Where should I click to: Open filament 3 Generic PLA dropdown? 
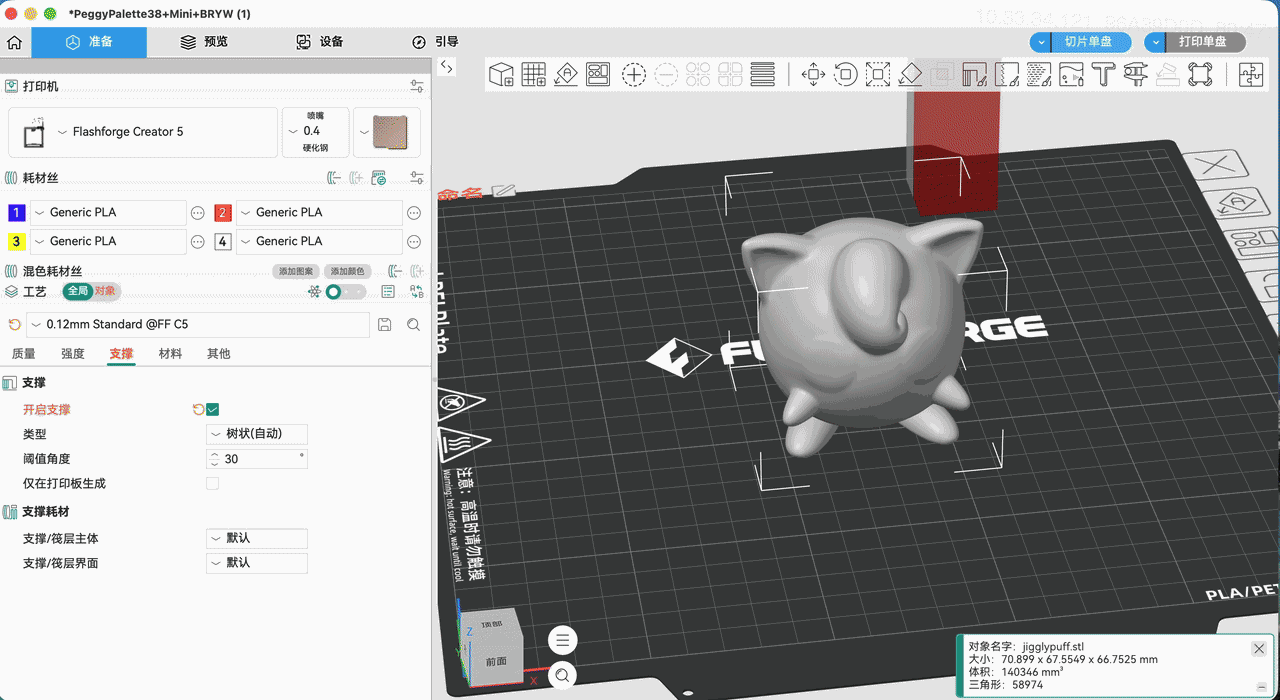point(108,242)
